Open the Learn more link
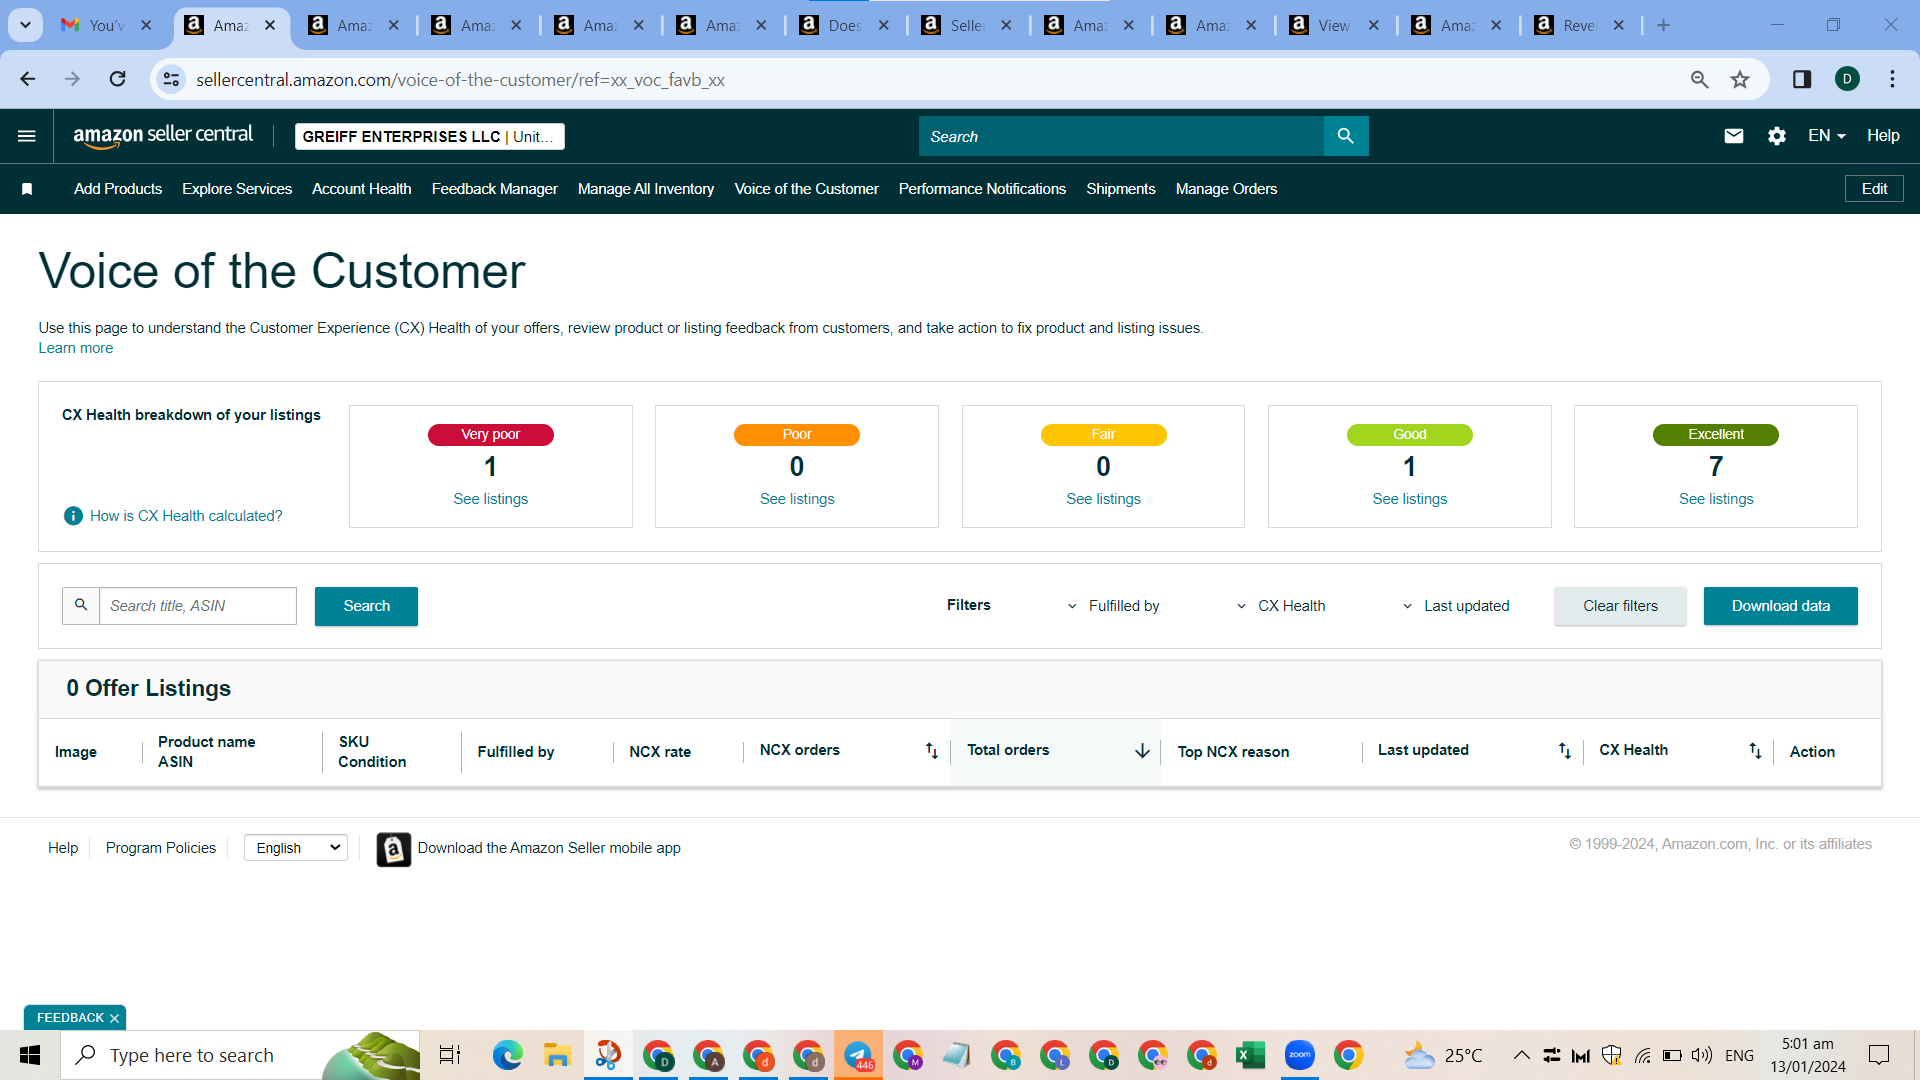The height and width of the screenshot is (1080, 1920). coord(76,348)
